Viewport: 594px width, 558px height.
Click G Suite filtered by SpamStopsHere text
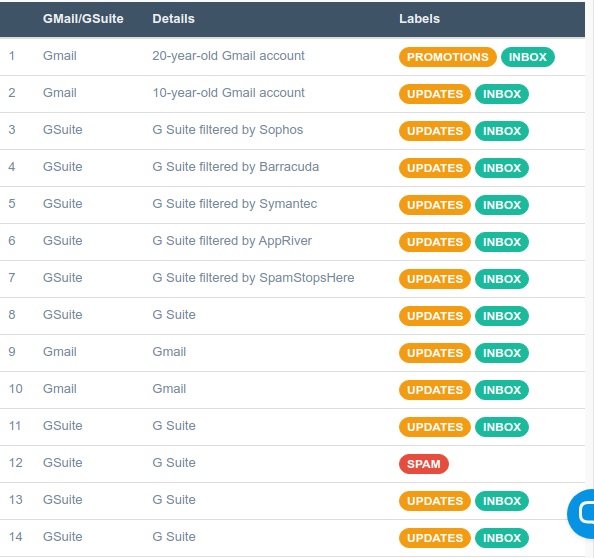tap(253, 278)
